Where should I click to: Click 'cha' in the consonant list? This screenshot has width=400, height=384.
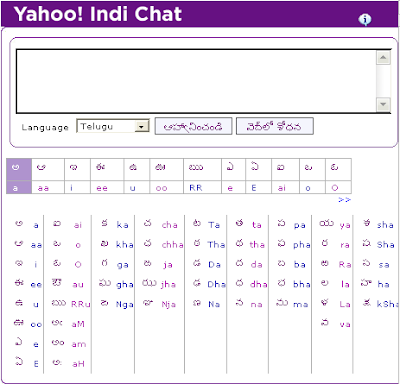(x=170, y=225)
